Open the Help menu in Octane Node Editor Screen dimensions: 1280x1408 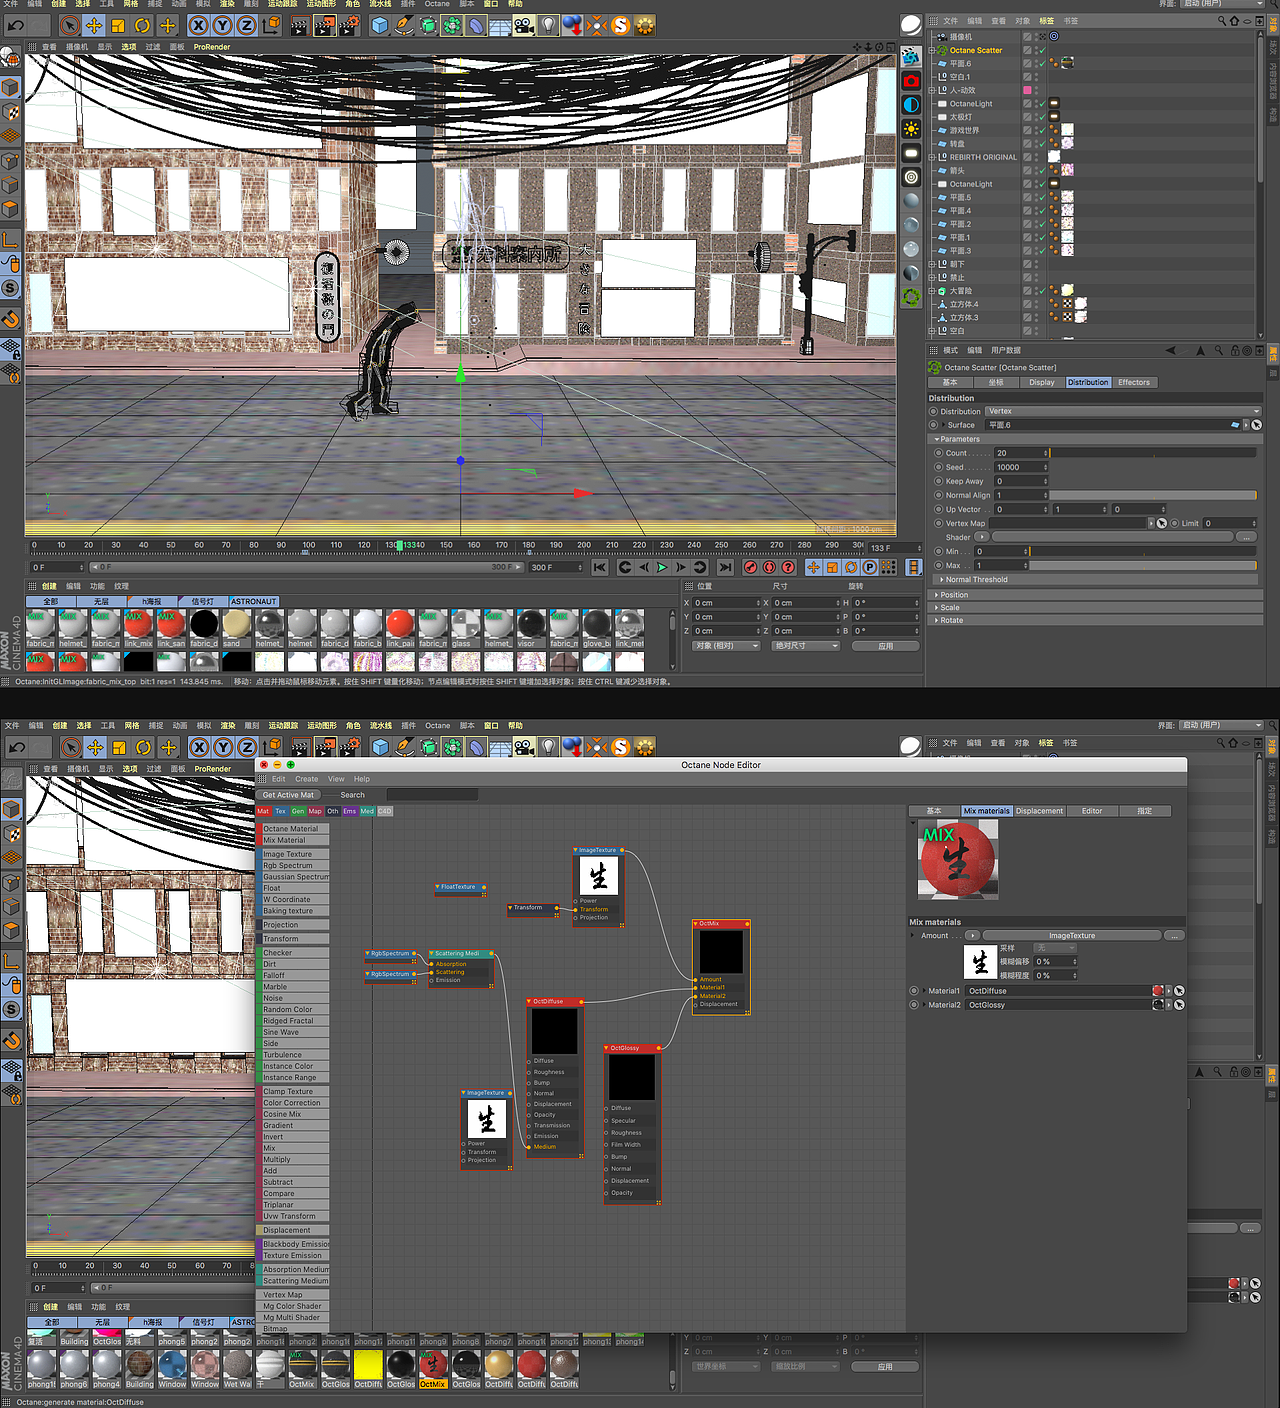click(x=362, y=779)
